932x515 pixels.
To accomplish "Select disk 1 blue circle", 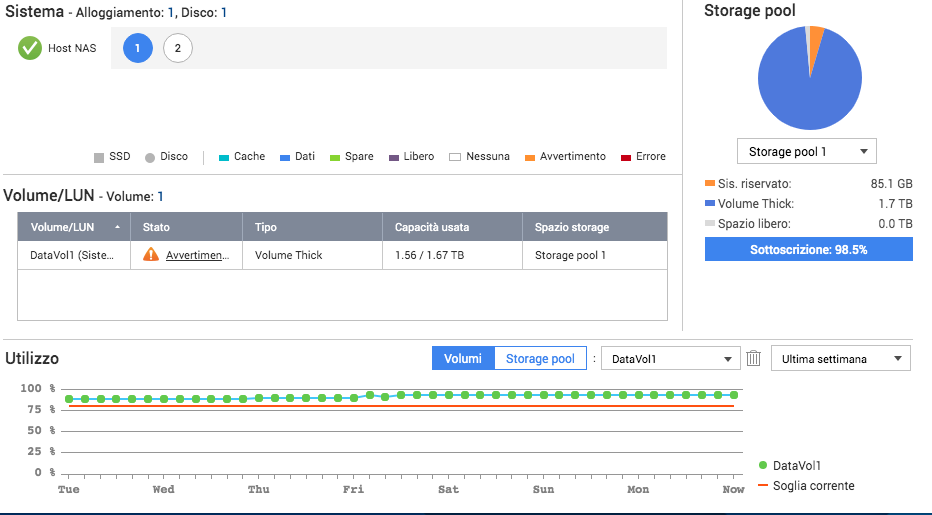I will pyautogui.click(x=138, y=48).
